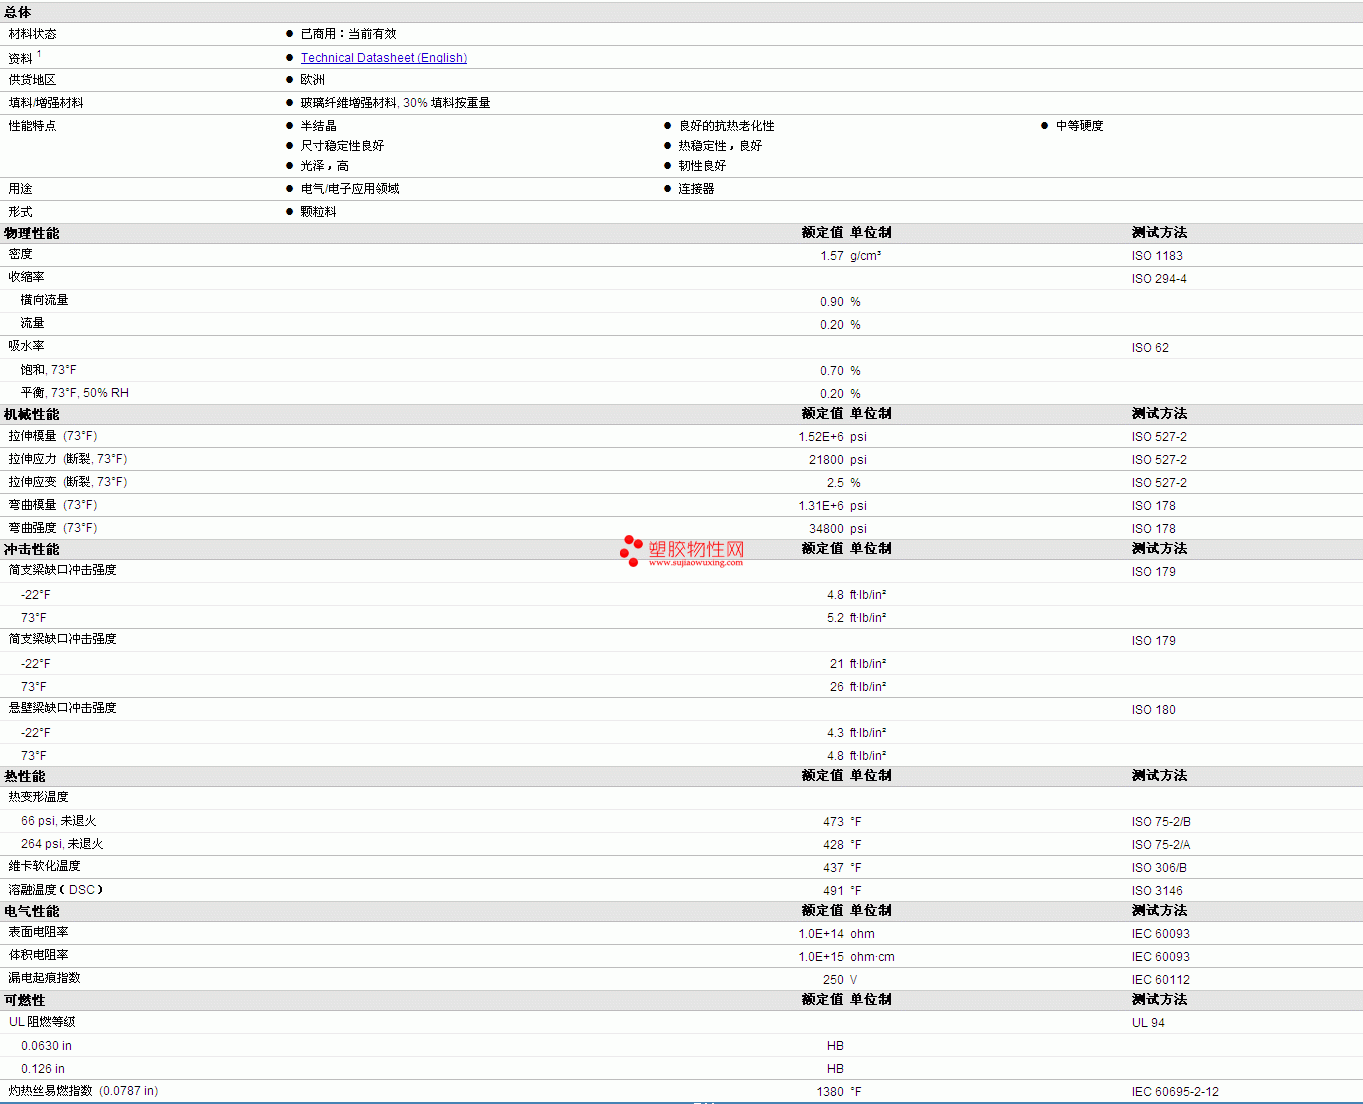Click 玻璃纤维增强材料, 30% 填料按重量 text
1363x1104 pixels.
[395, 103]
